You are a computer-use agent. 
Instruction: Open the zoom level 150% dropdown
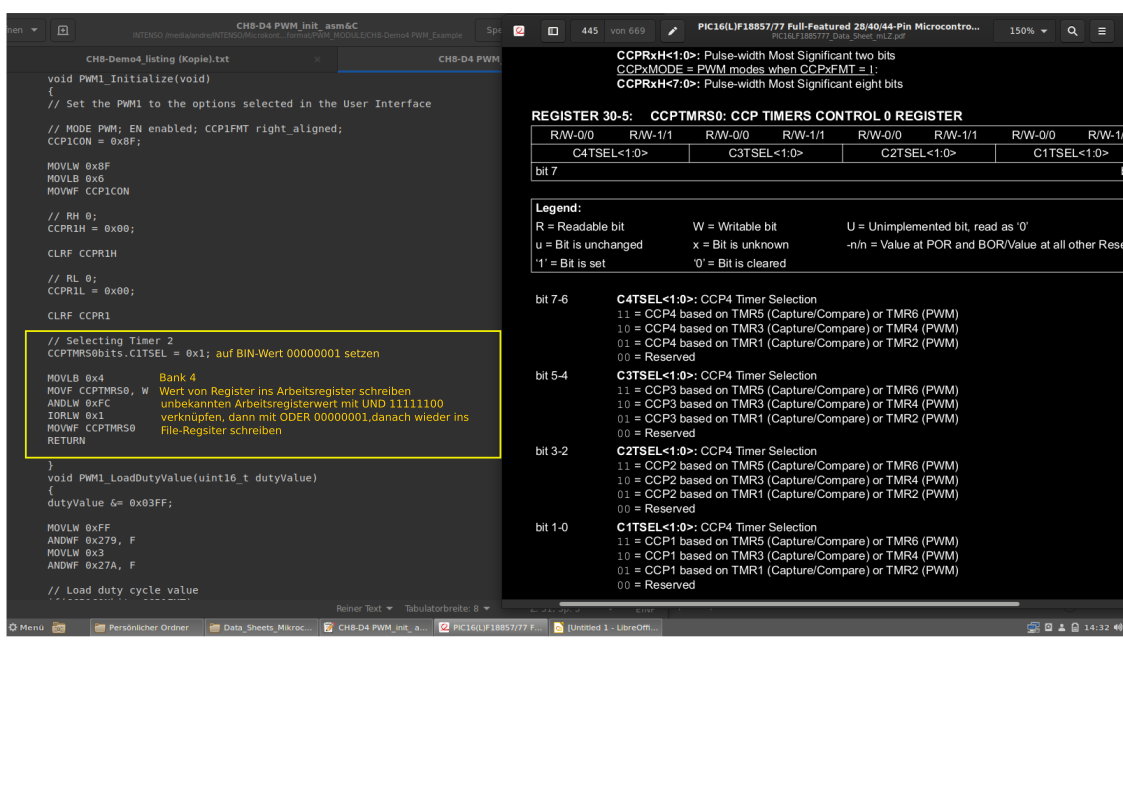(x=1028, y=31)
